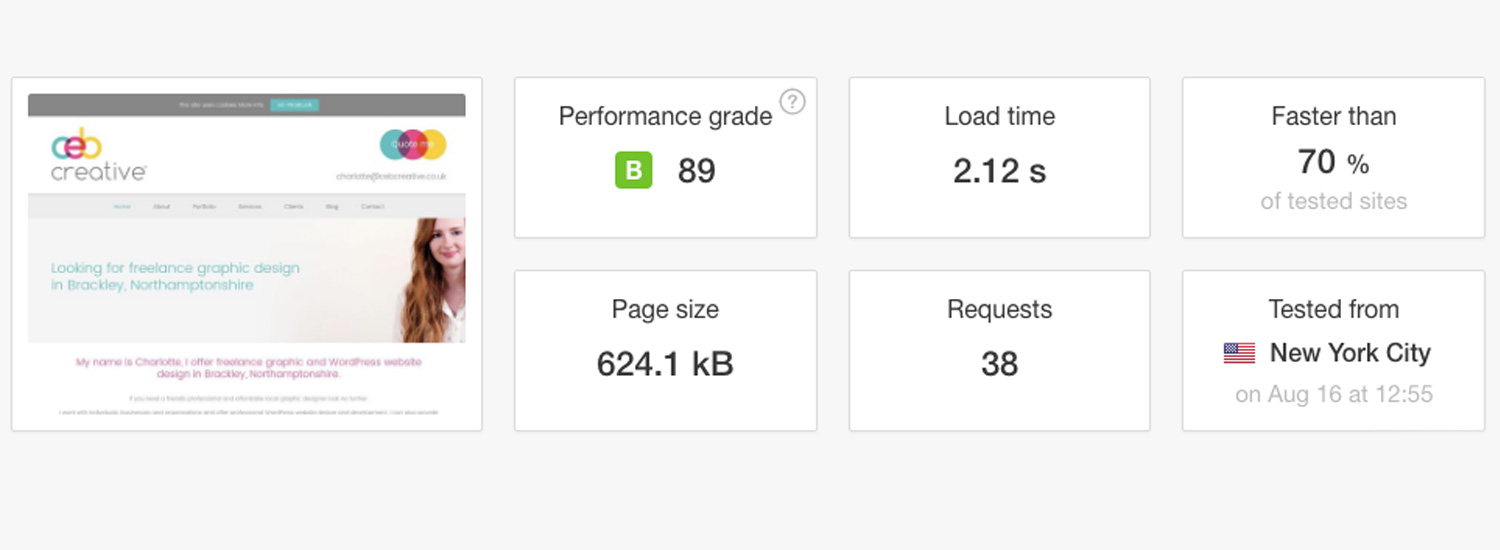Click the charlotte@cebcreative.co.uk email link
This screenshot has width=1500, height=550.
pos(391,176)
